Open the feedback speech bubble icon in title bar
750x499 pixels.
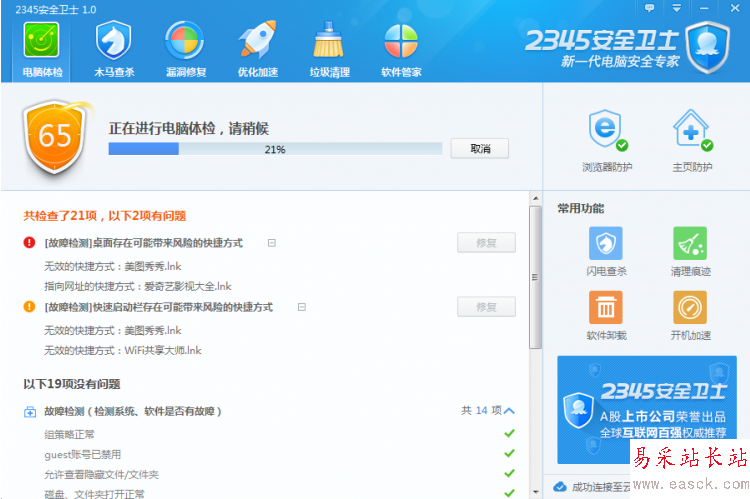tap(649, 8)
